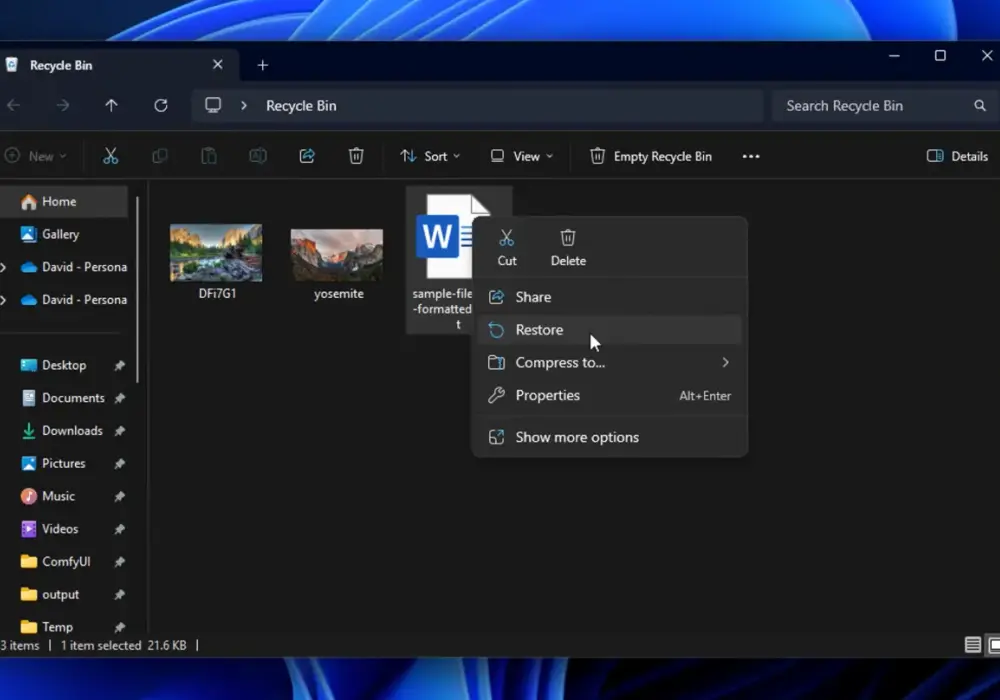Image resolution: width=1000 pixels, height=700 pixels.
Task: Open Desktop in sidebar
Action: [64, 365]
